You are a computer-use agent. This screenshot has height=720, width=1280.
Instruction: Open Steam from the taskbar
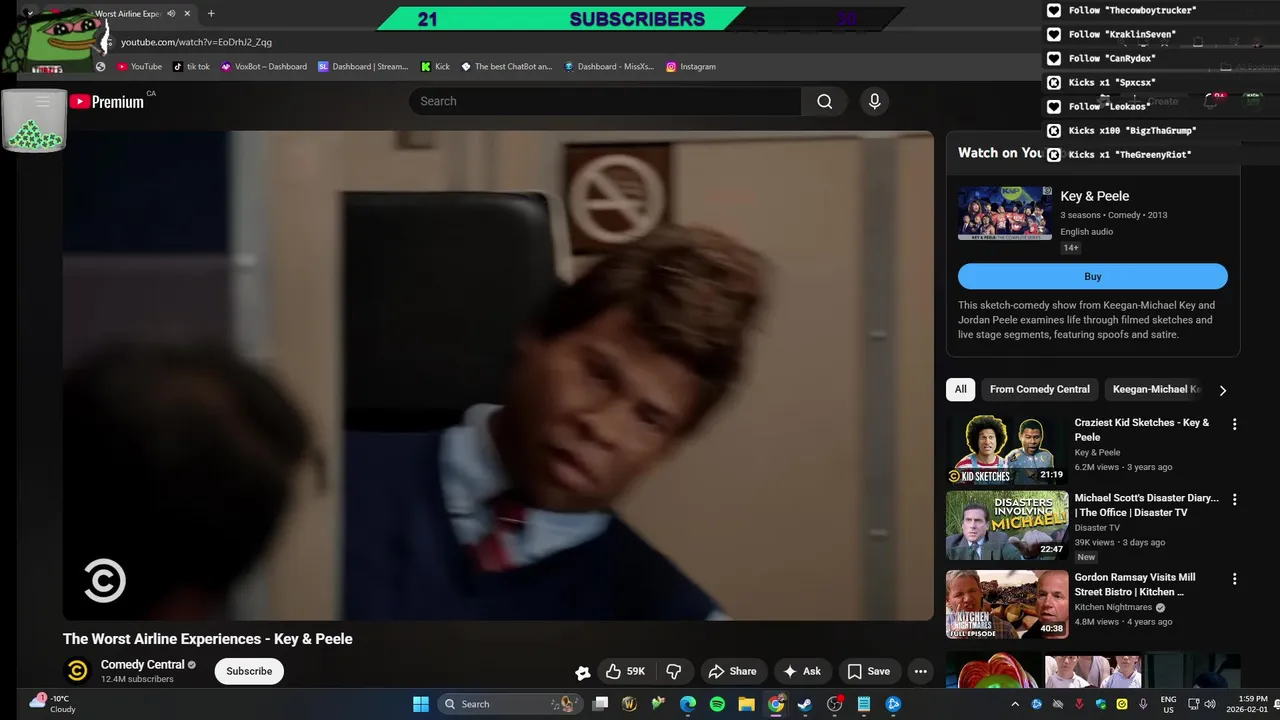click(805, 704)
